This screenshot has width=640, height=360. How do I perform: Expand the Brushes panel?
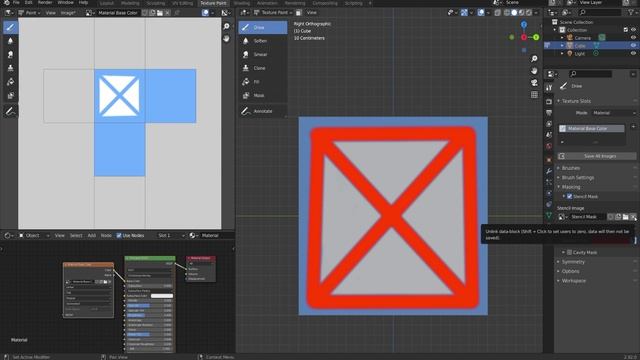pyautogui.click(x=571, y=168)
